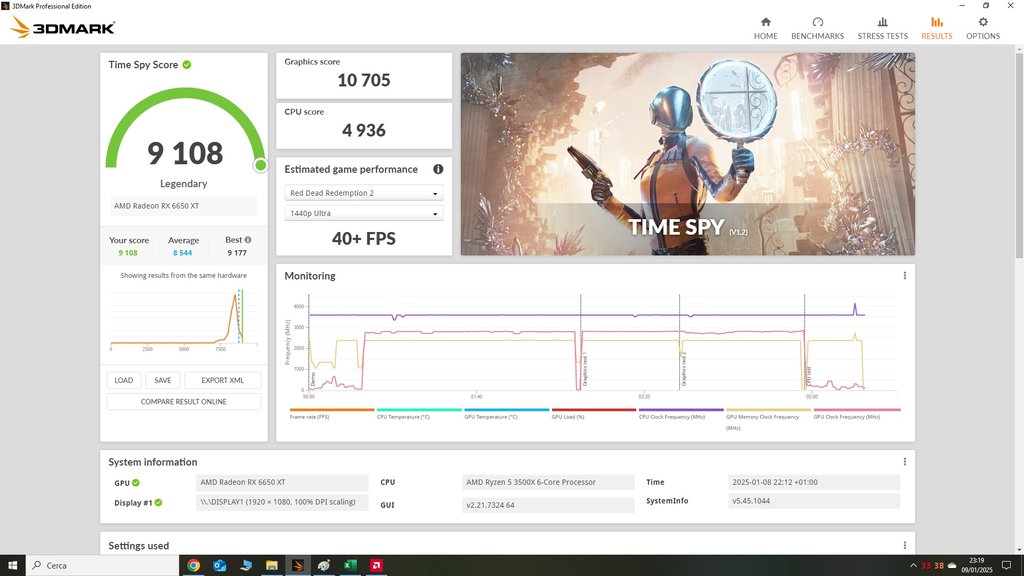The image size is (1024, 576).
Task: Click the green GPU status checkmark
Action: pos(136,483)
